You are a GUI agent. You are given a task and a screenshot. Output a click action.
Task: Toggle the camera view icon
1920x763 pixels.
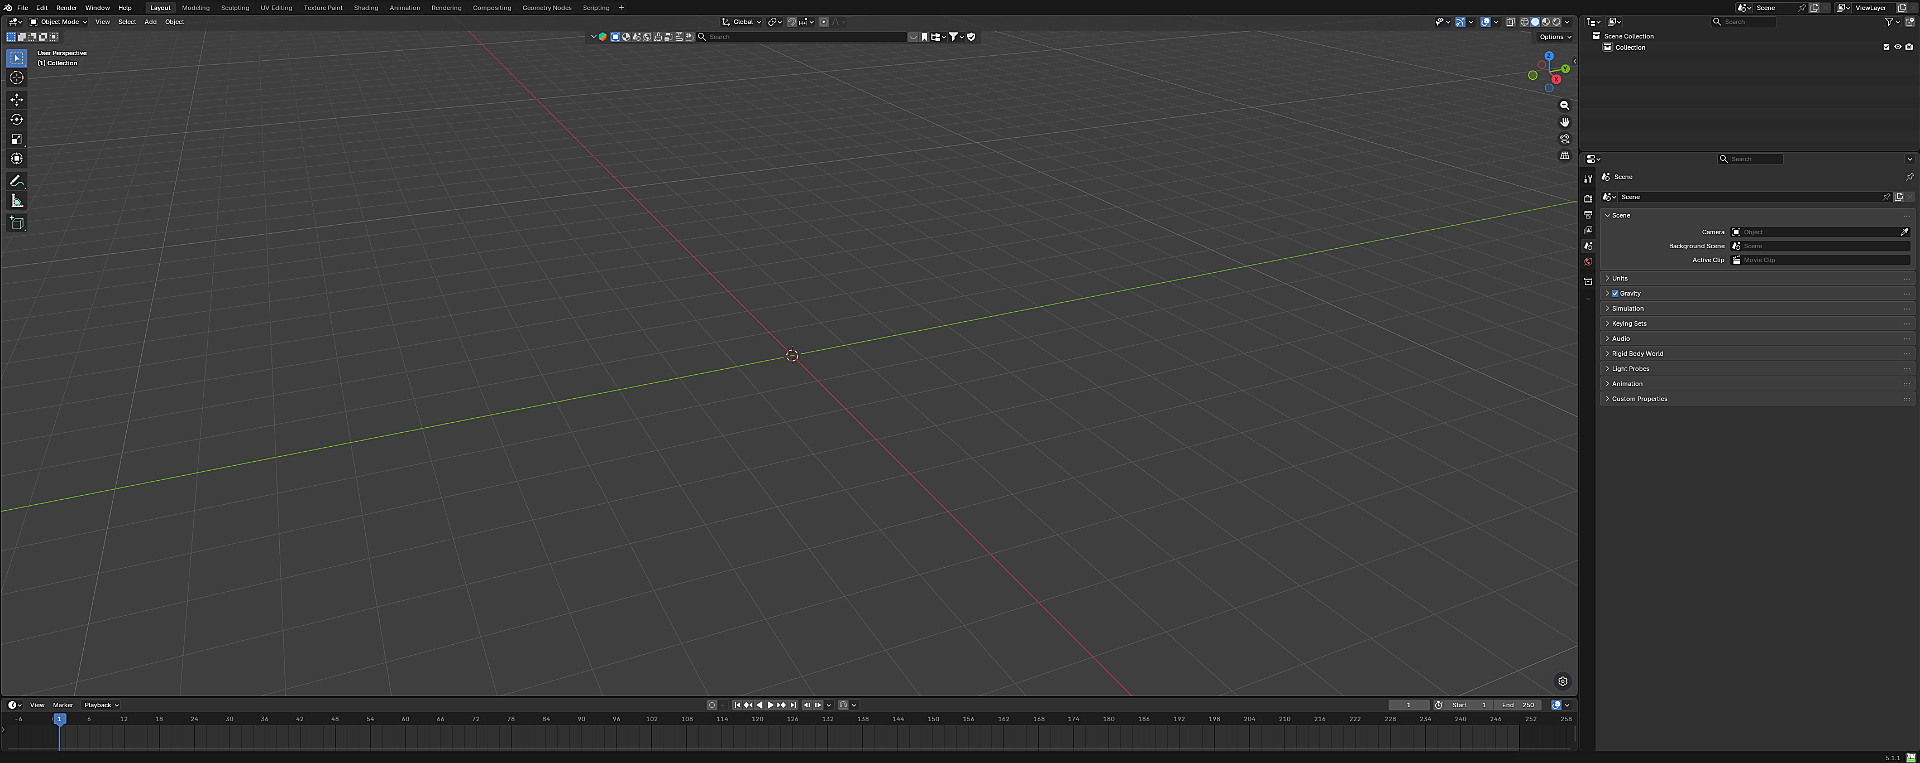click(x=1565, y=139)
